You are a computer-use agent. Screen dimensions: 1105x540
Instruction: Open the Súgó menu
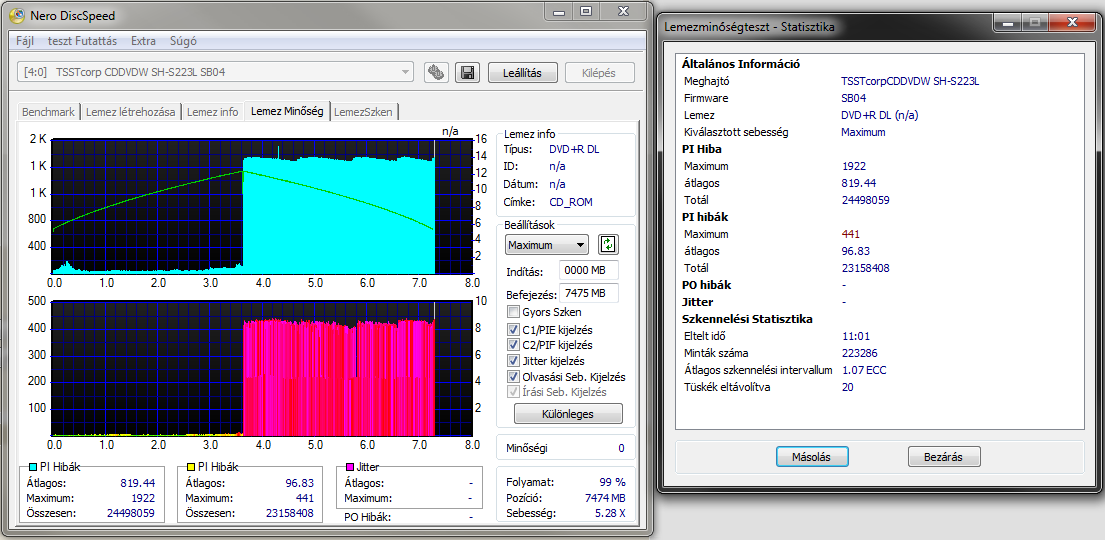click(183, 41)
